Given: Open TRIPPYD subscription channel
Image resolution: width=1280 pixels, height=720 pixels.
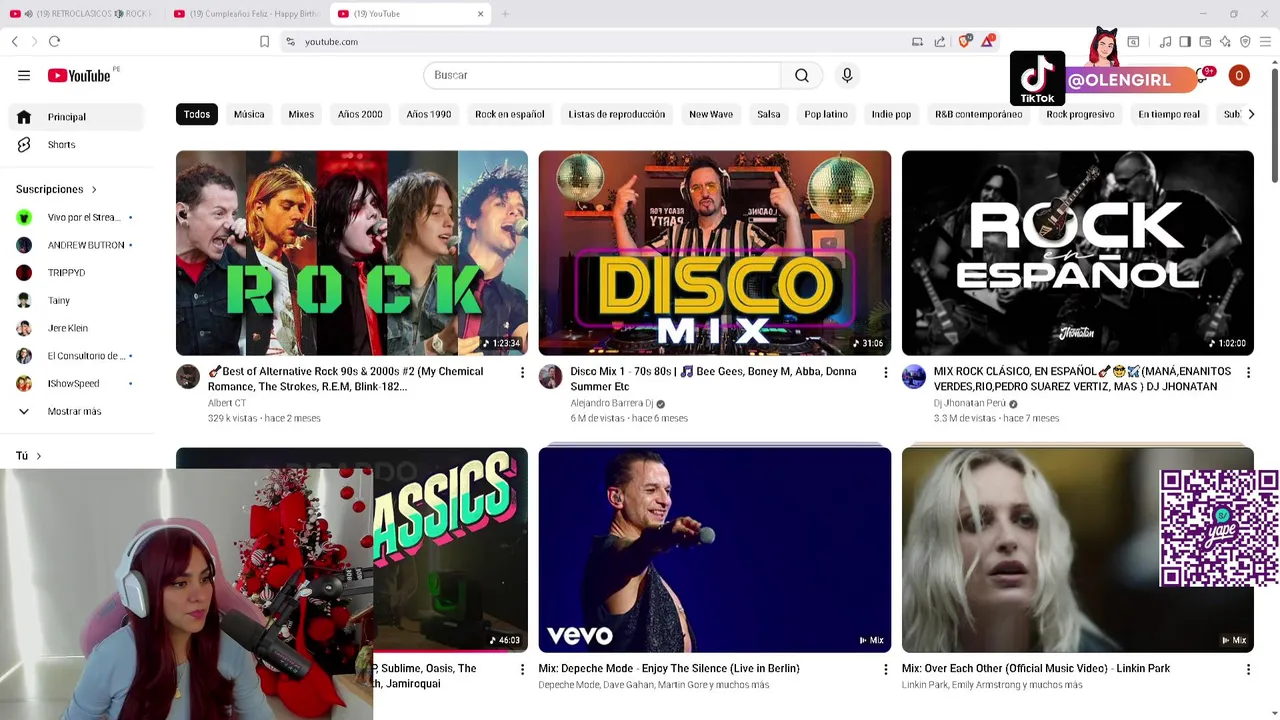Looking at the screenshot, I should coord(76,273).
